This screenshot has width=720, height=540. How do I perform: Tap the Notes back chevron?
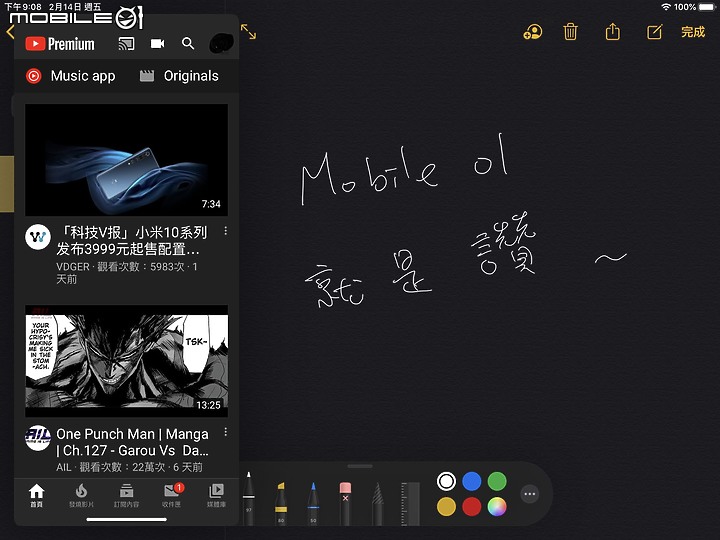point(10,32)
